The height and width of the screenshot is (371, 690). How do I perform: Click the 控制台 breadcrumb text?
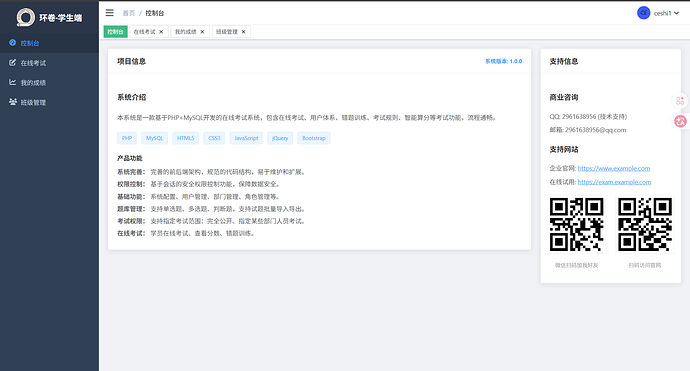(x=154, y=13)
